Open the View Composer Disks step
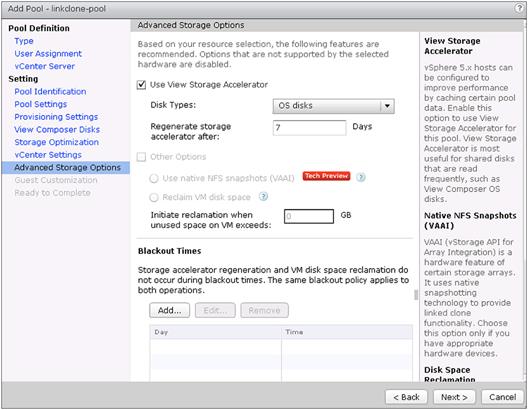The width and height of the screenshot is (528, 410). tap(57, 130)
